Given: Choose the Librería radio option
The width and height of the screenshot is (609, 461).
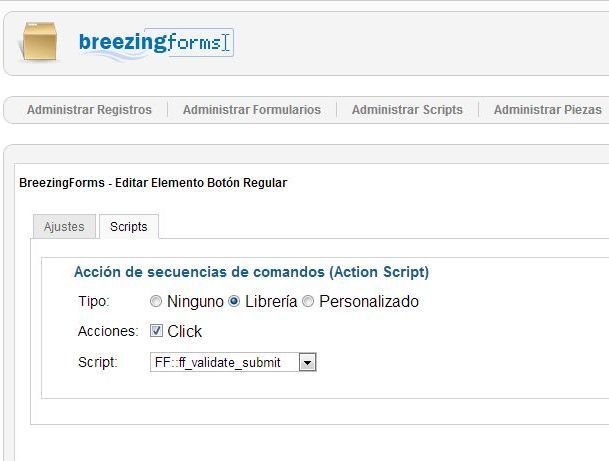Looking at the screenshot, I should pos(234,301).
